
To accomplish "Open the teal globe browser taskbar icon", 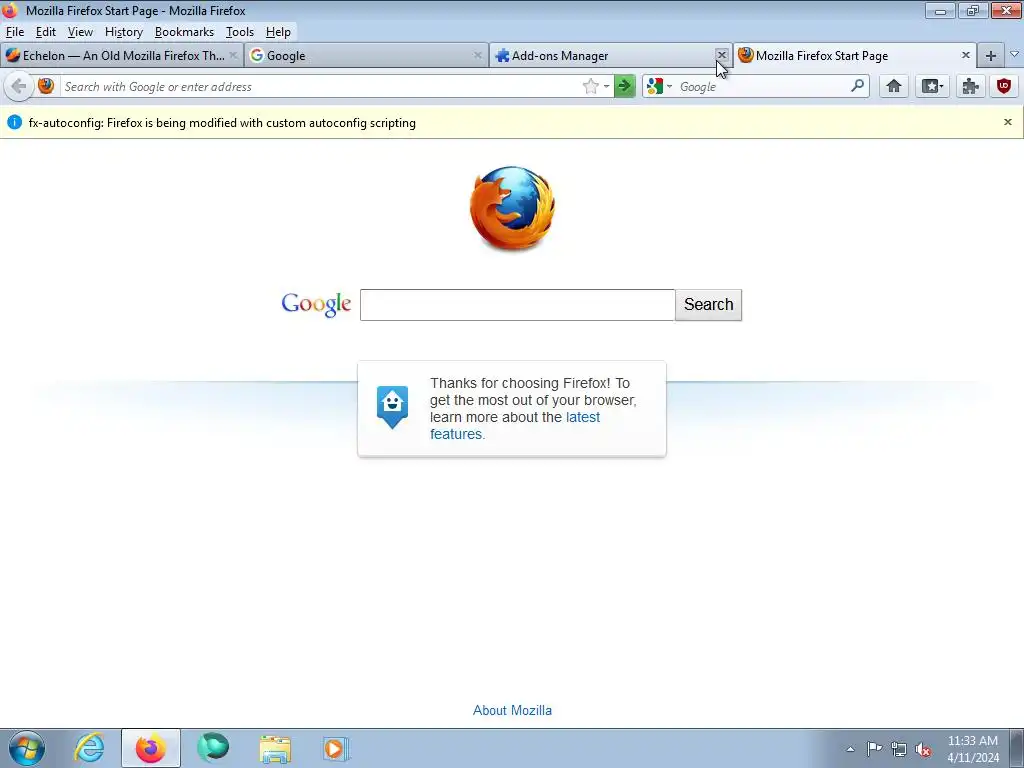I will [213, 748].
